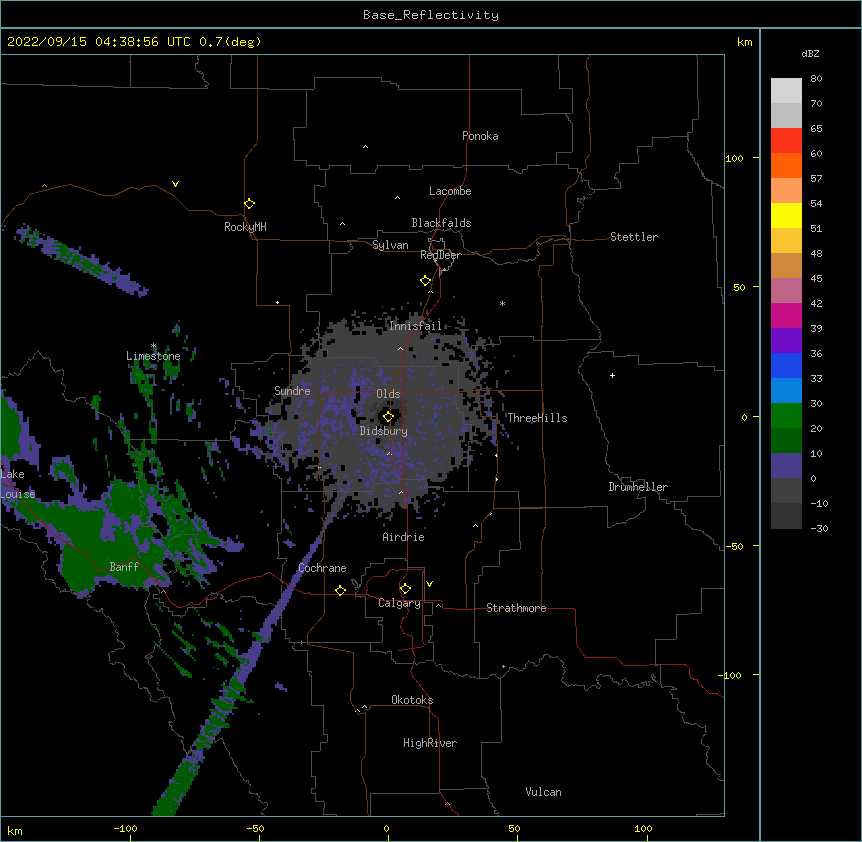Image resolution: width=862 pixels, height=842 pixels.
Task: Click the RockyMH label
Action: [x=245, y=227]
